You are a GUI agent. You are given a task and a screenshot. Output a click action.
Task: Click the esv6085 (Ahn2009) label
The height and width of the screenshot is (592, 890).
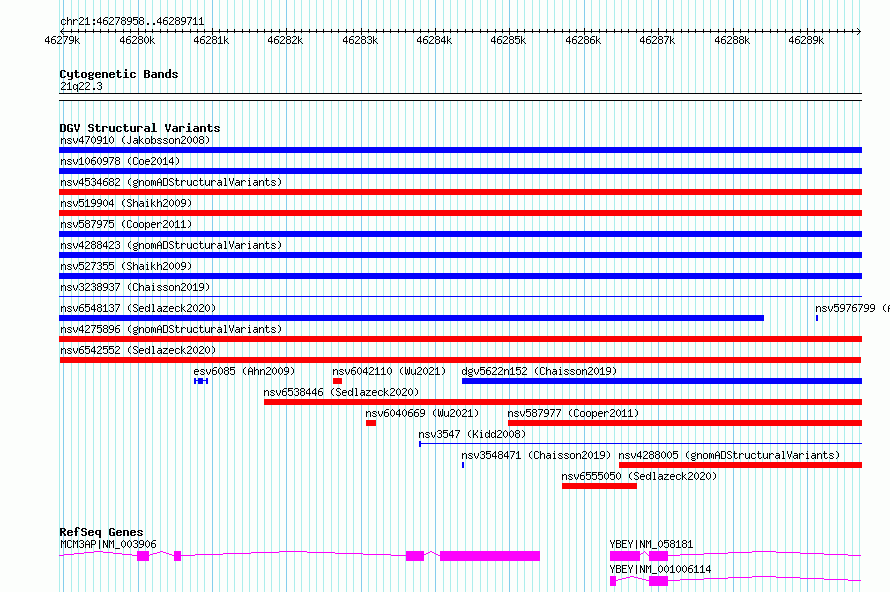coord(244,371)
